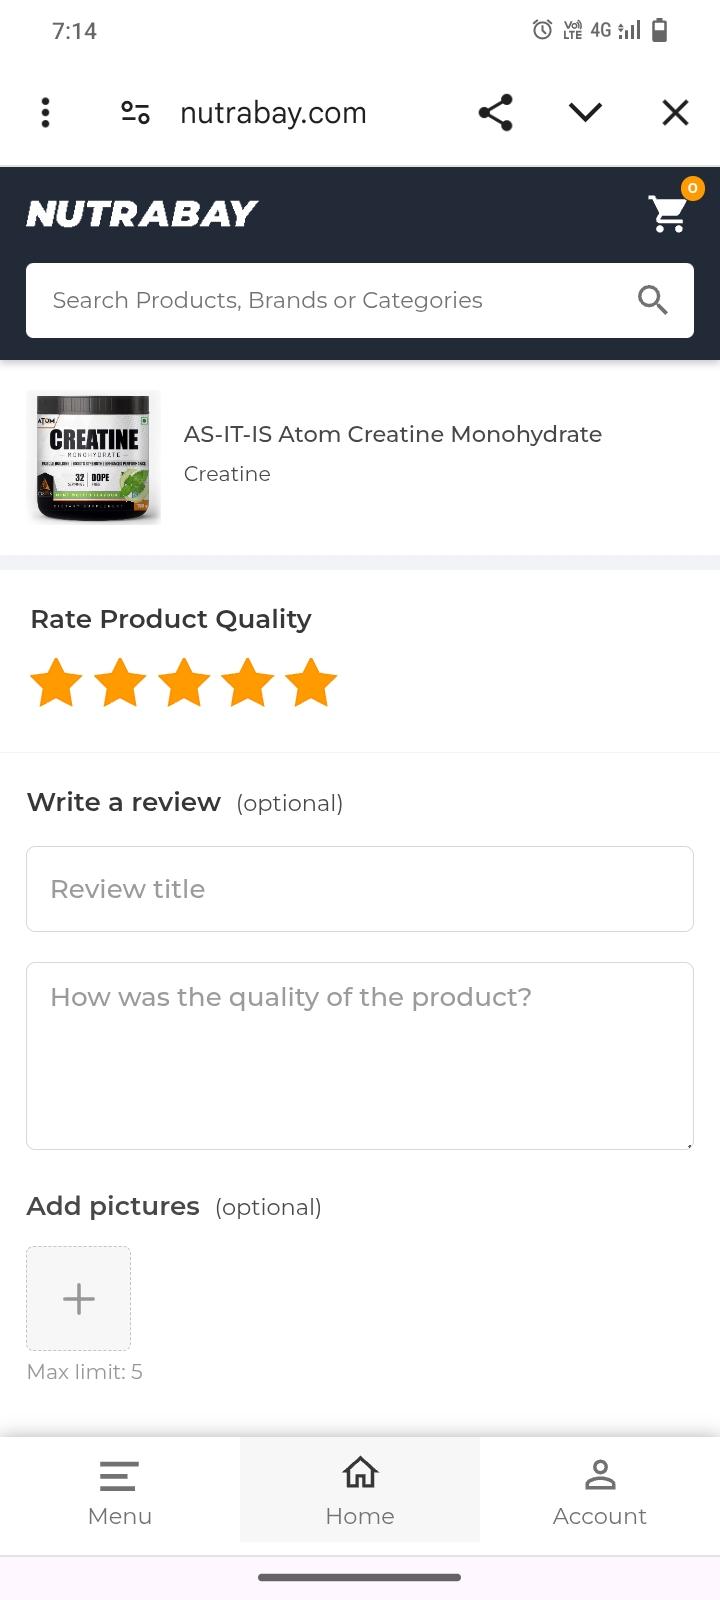Open the Menu tab
The image size is (720, 1600).
pyautogui.click(x=120, y=1490)
